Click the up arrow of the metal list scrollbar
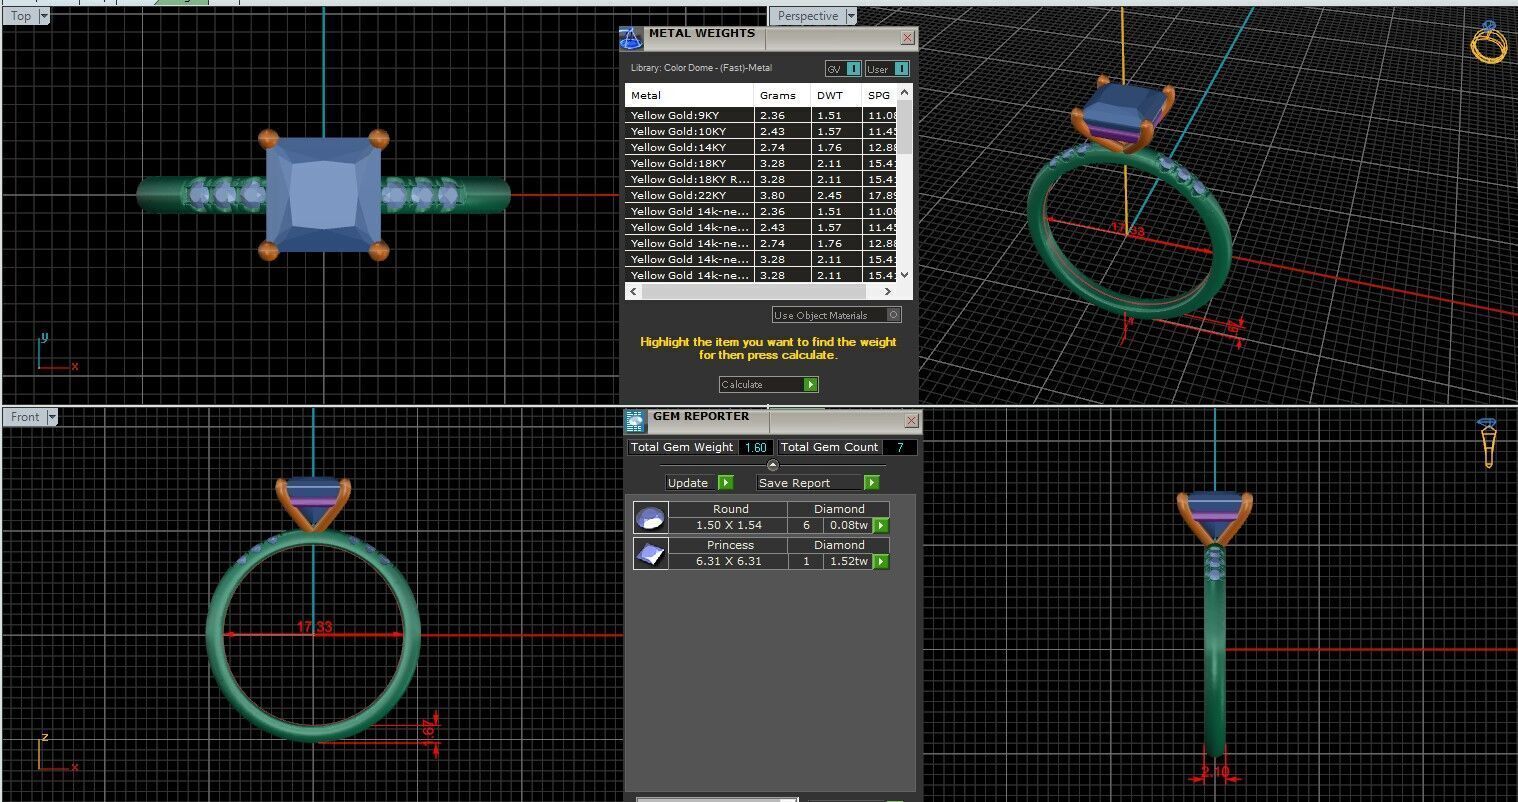 (x=905, y=92)
